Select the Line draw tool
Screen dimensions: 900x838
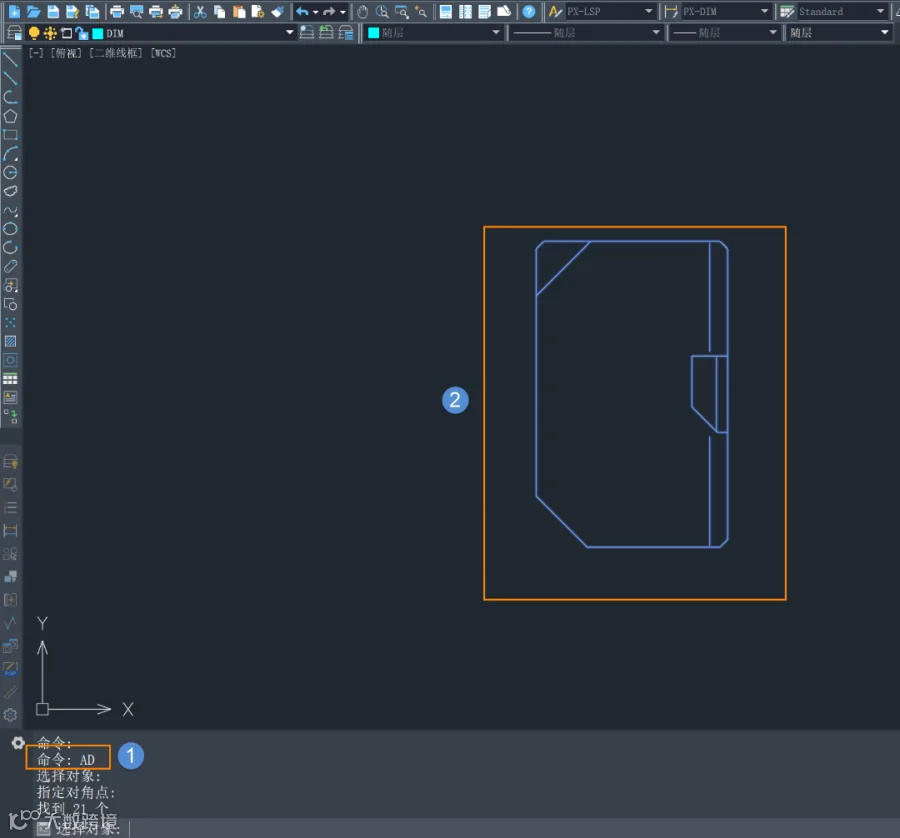point(10,59)
